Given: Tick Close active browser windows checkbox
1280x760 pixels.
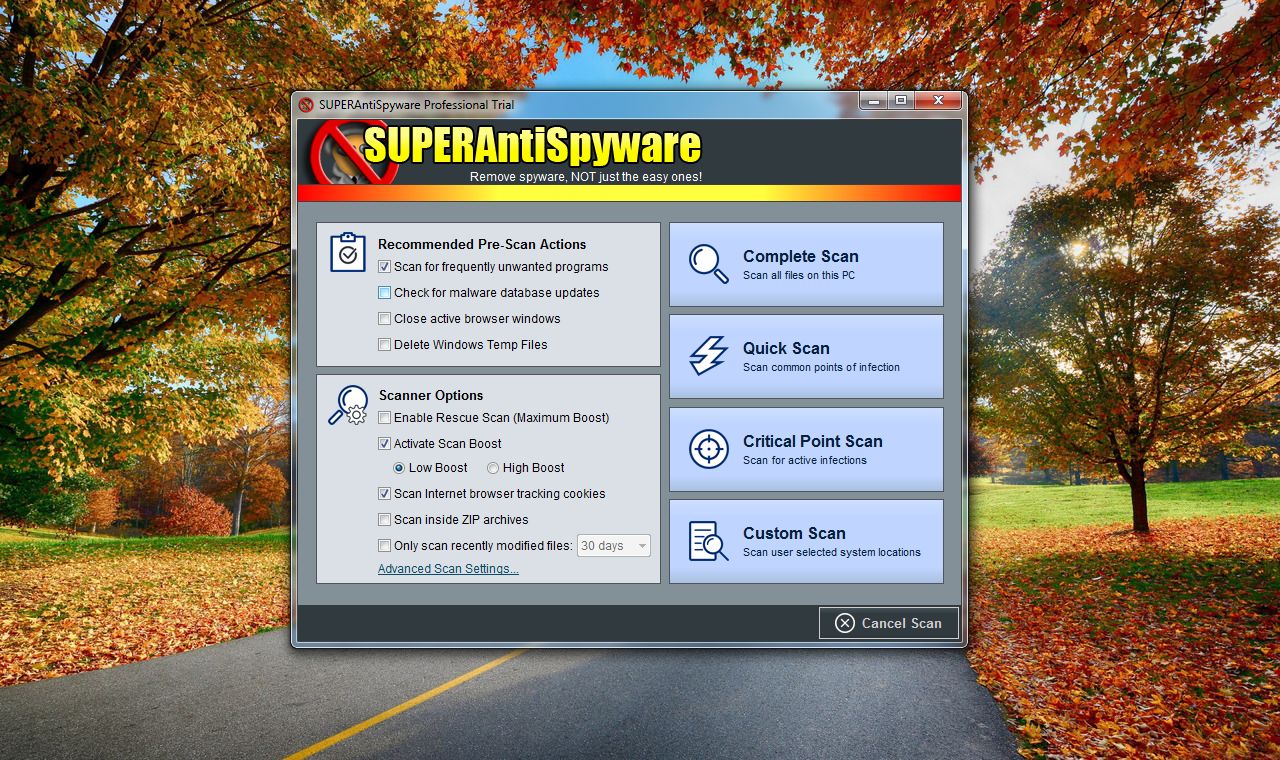Looking at the screenshot, I should pos(384,319).
